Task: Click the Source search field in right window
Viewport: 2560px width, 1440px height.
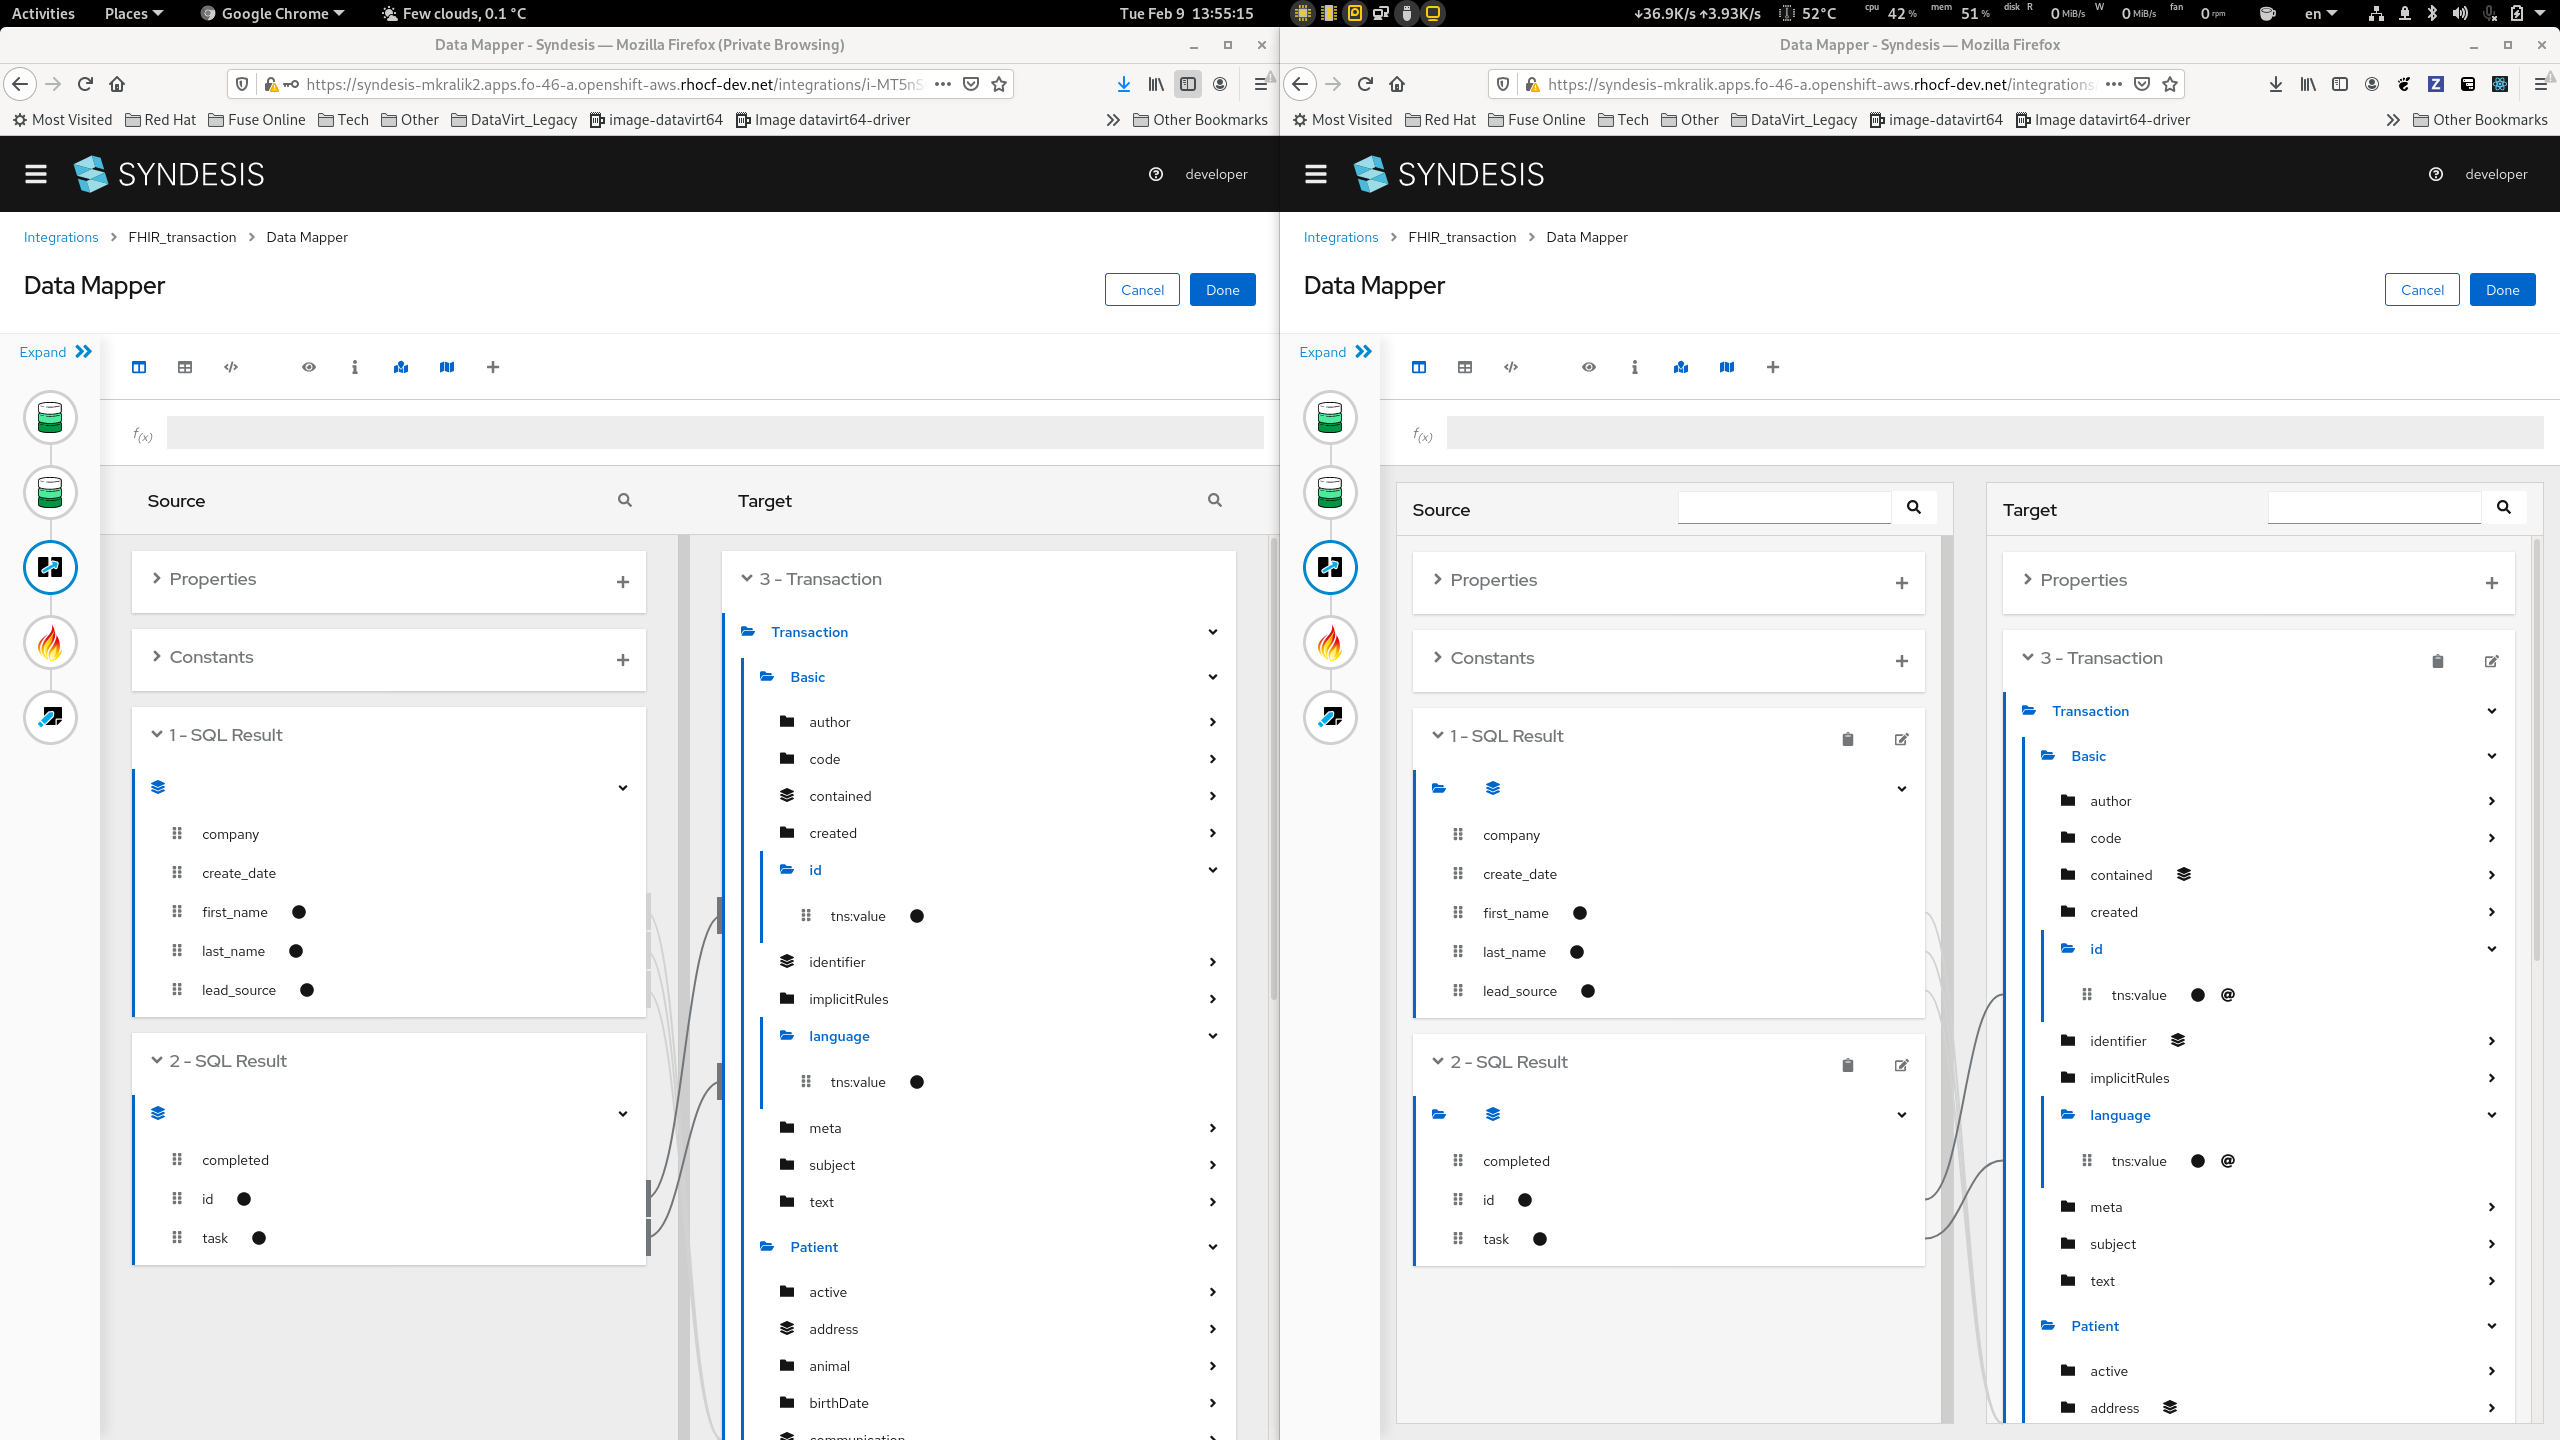Action: click(x=1784, y=507)
